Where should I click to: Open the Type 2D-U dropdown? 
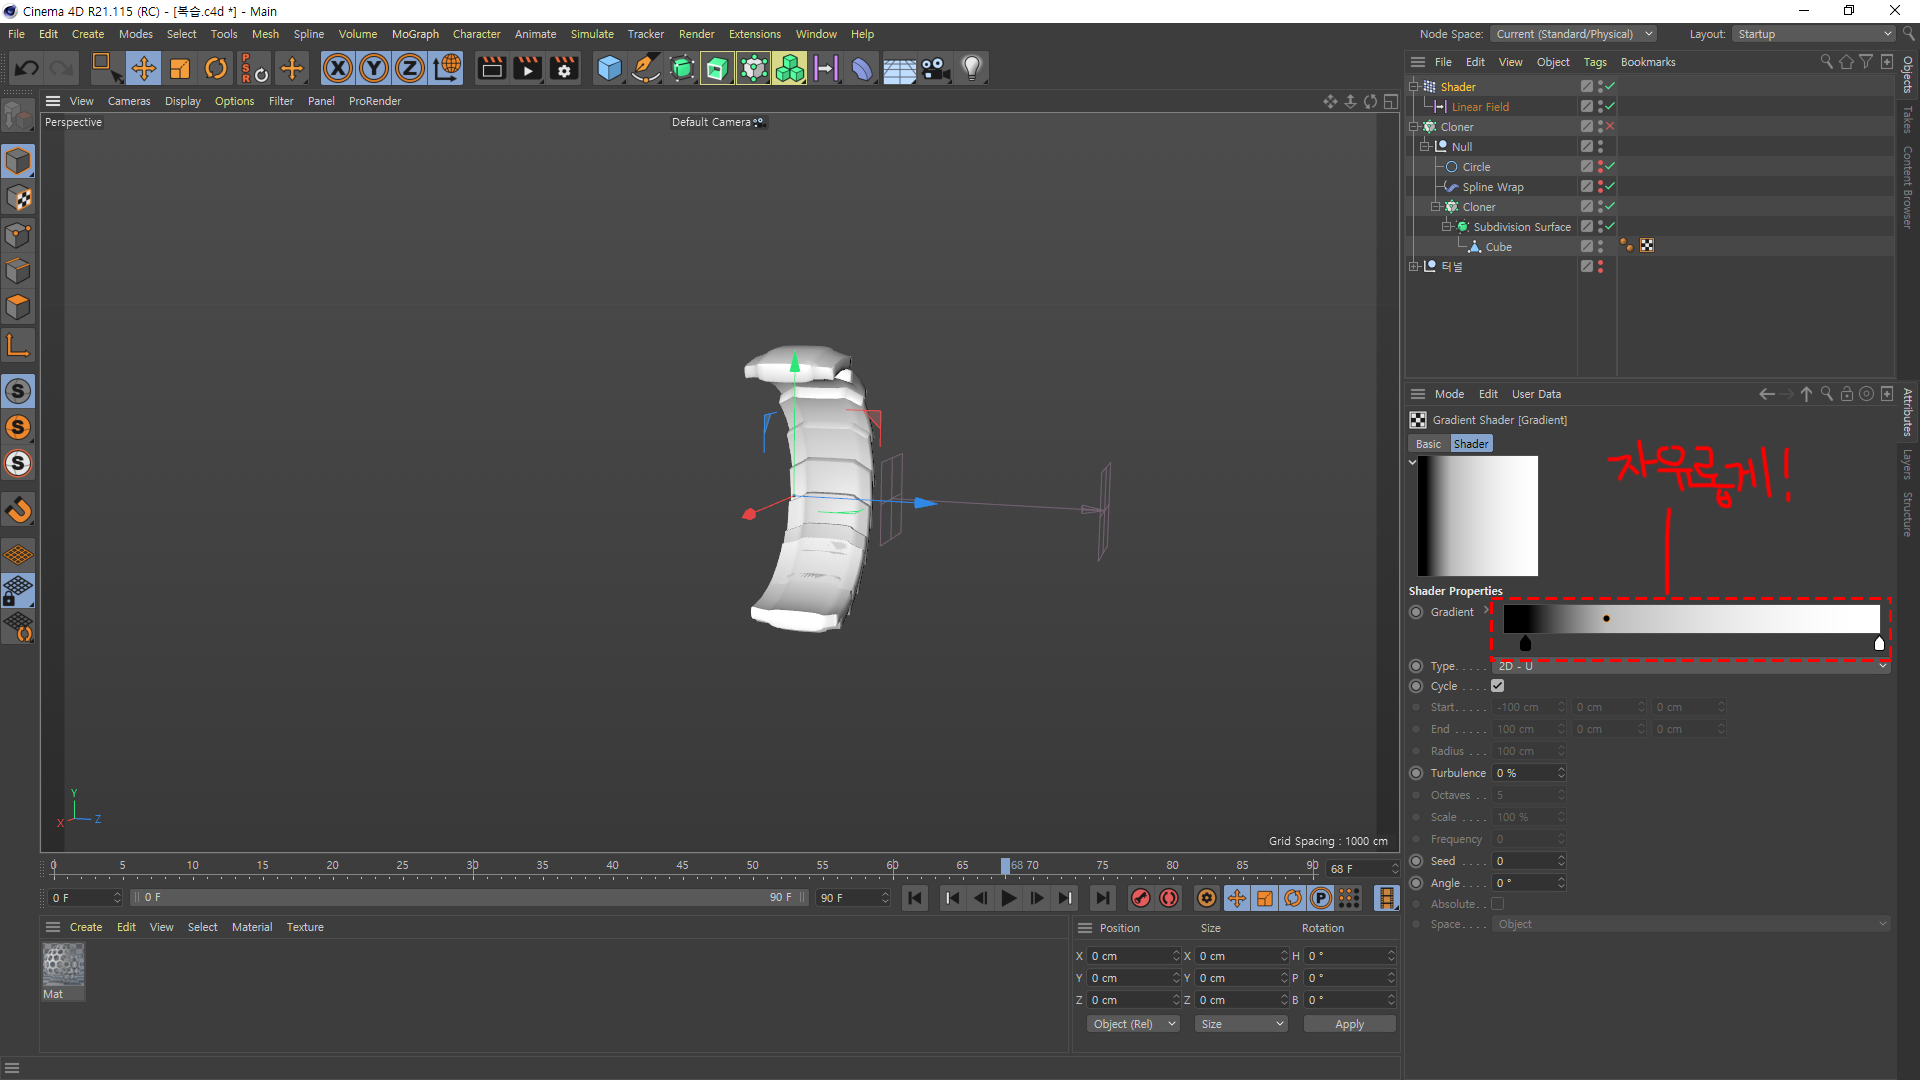pyautogui.click(x=1690, y=666)
